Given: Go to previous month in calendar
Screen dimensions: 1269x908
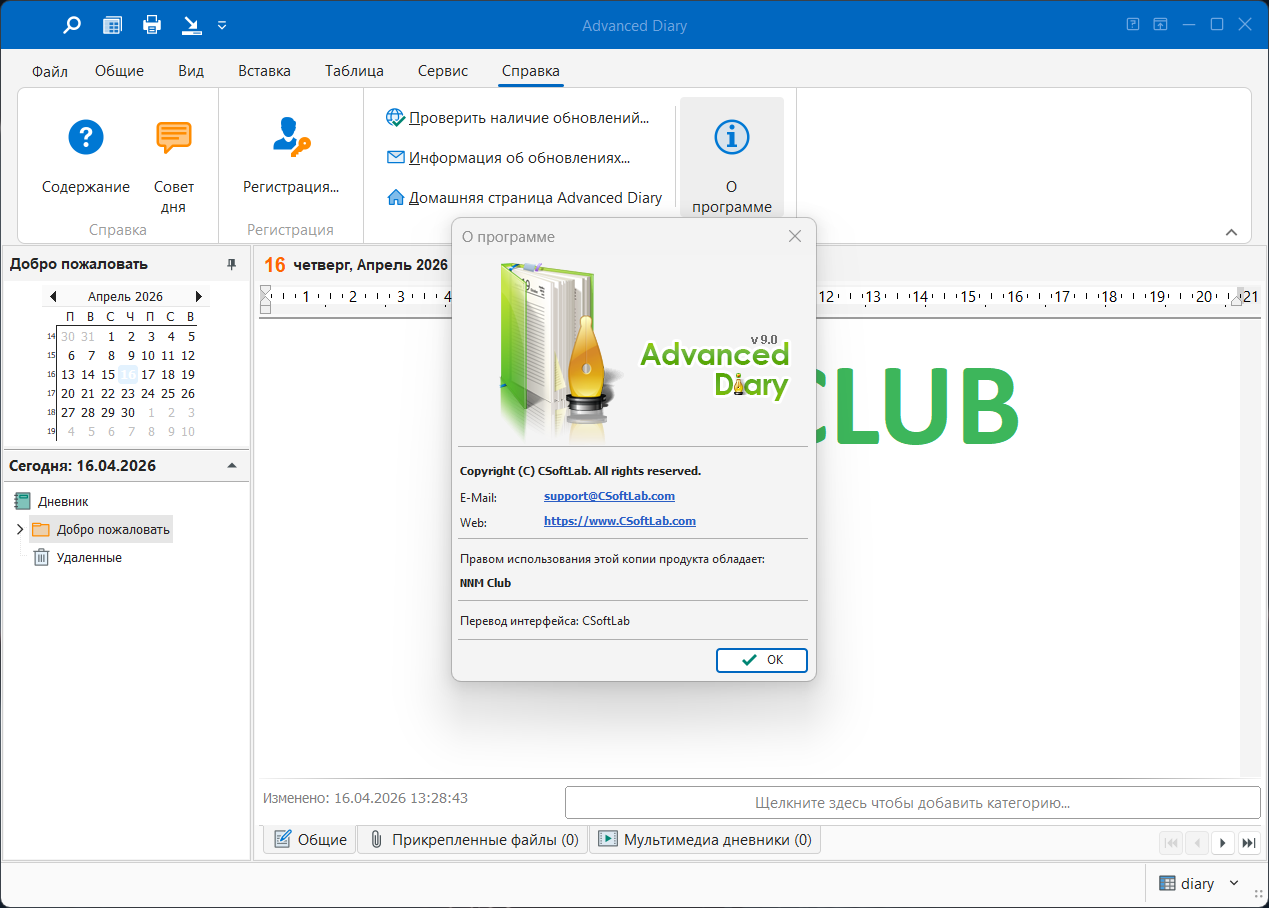Looking at the screenshot, I should tap(53, 297).
